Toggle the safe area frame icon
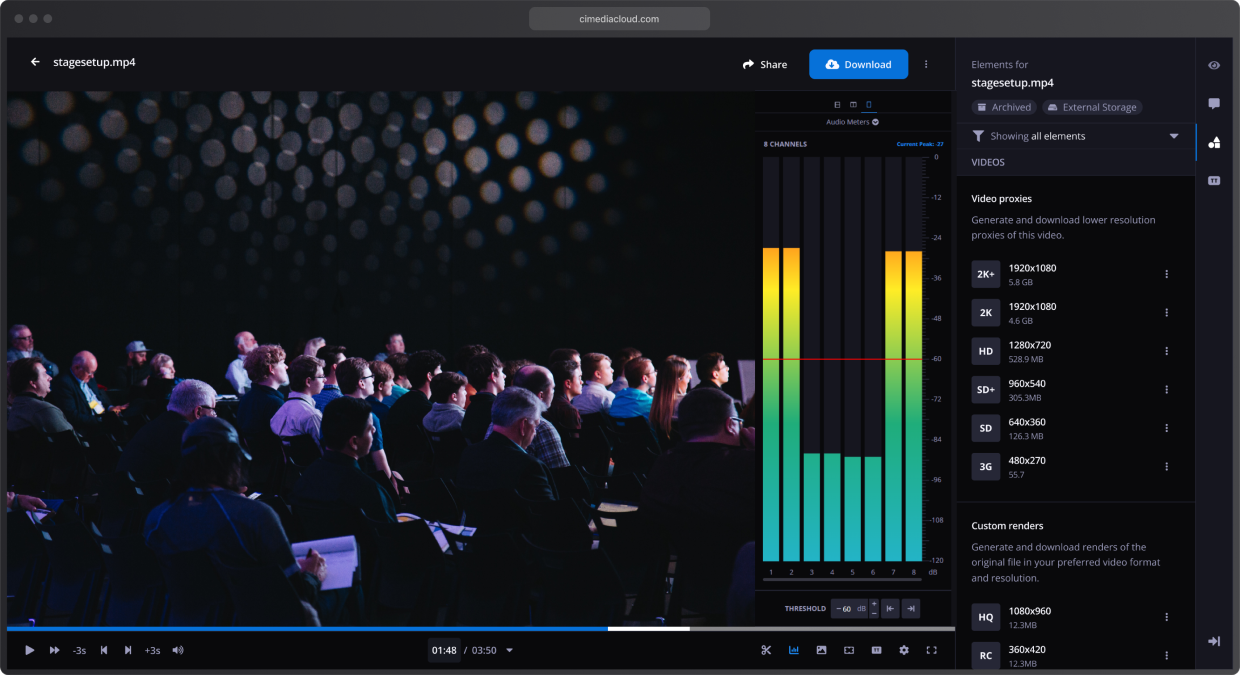The width and height of the screenshot is (1240, 675). 849,650
